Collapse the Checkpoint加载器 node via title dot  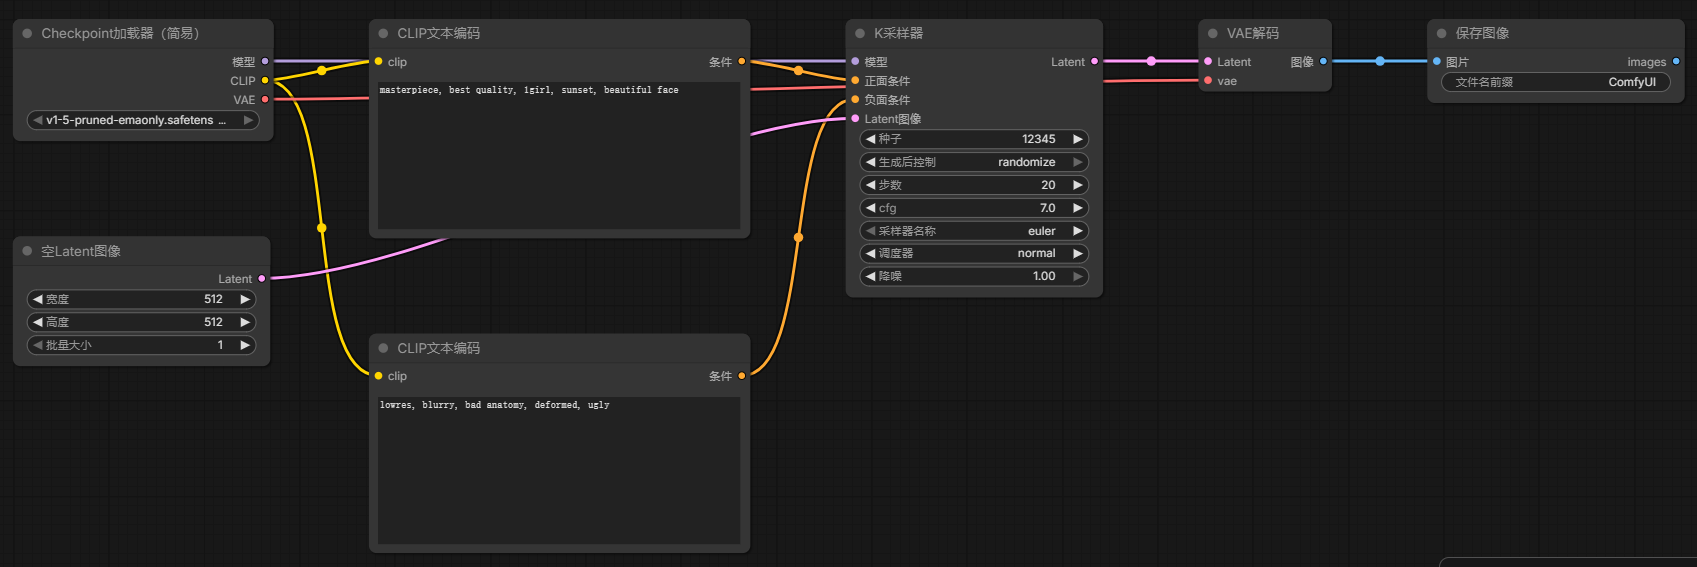click(27, 33)
